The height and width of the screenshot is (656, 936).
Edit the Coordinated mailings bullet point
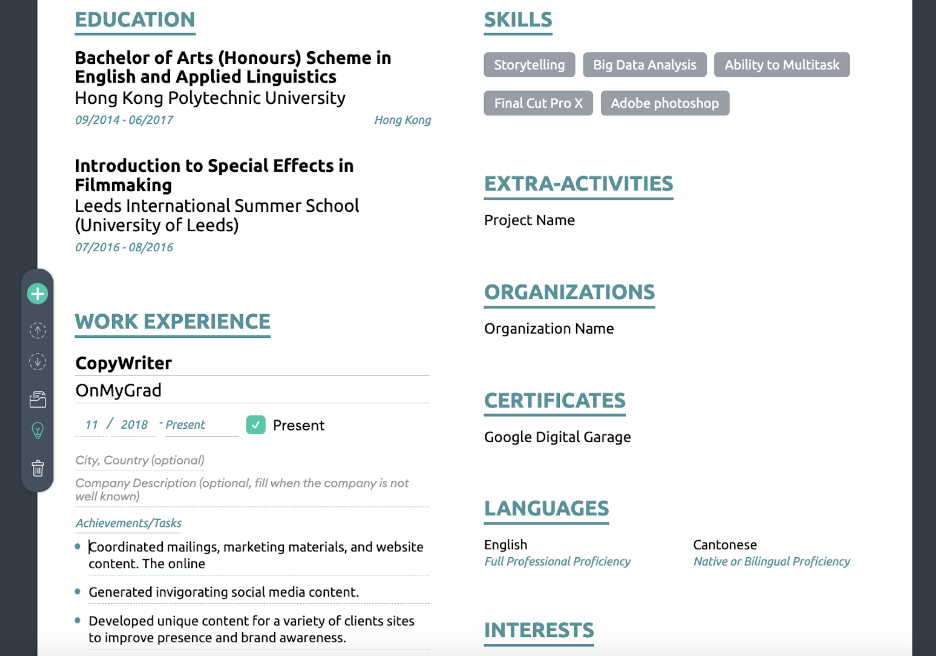[x=258, y=555]
